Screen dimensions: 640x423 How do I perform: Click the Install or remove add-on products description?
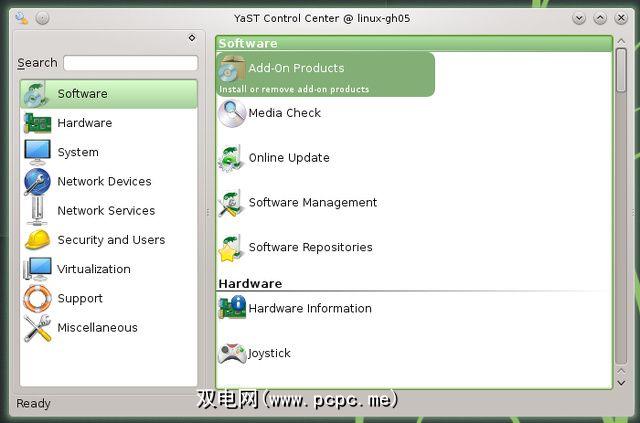point(294,89)
